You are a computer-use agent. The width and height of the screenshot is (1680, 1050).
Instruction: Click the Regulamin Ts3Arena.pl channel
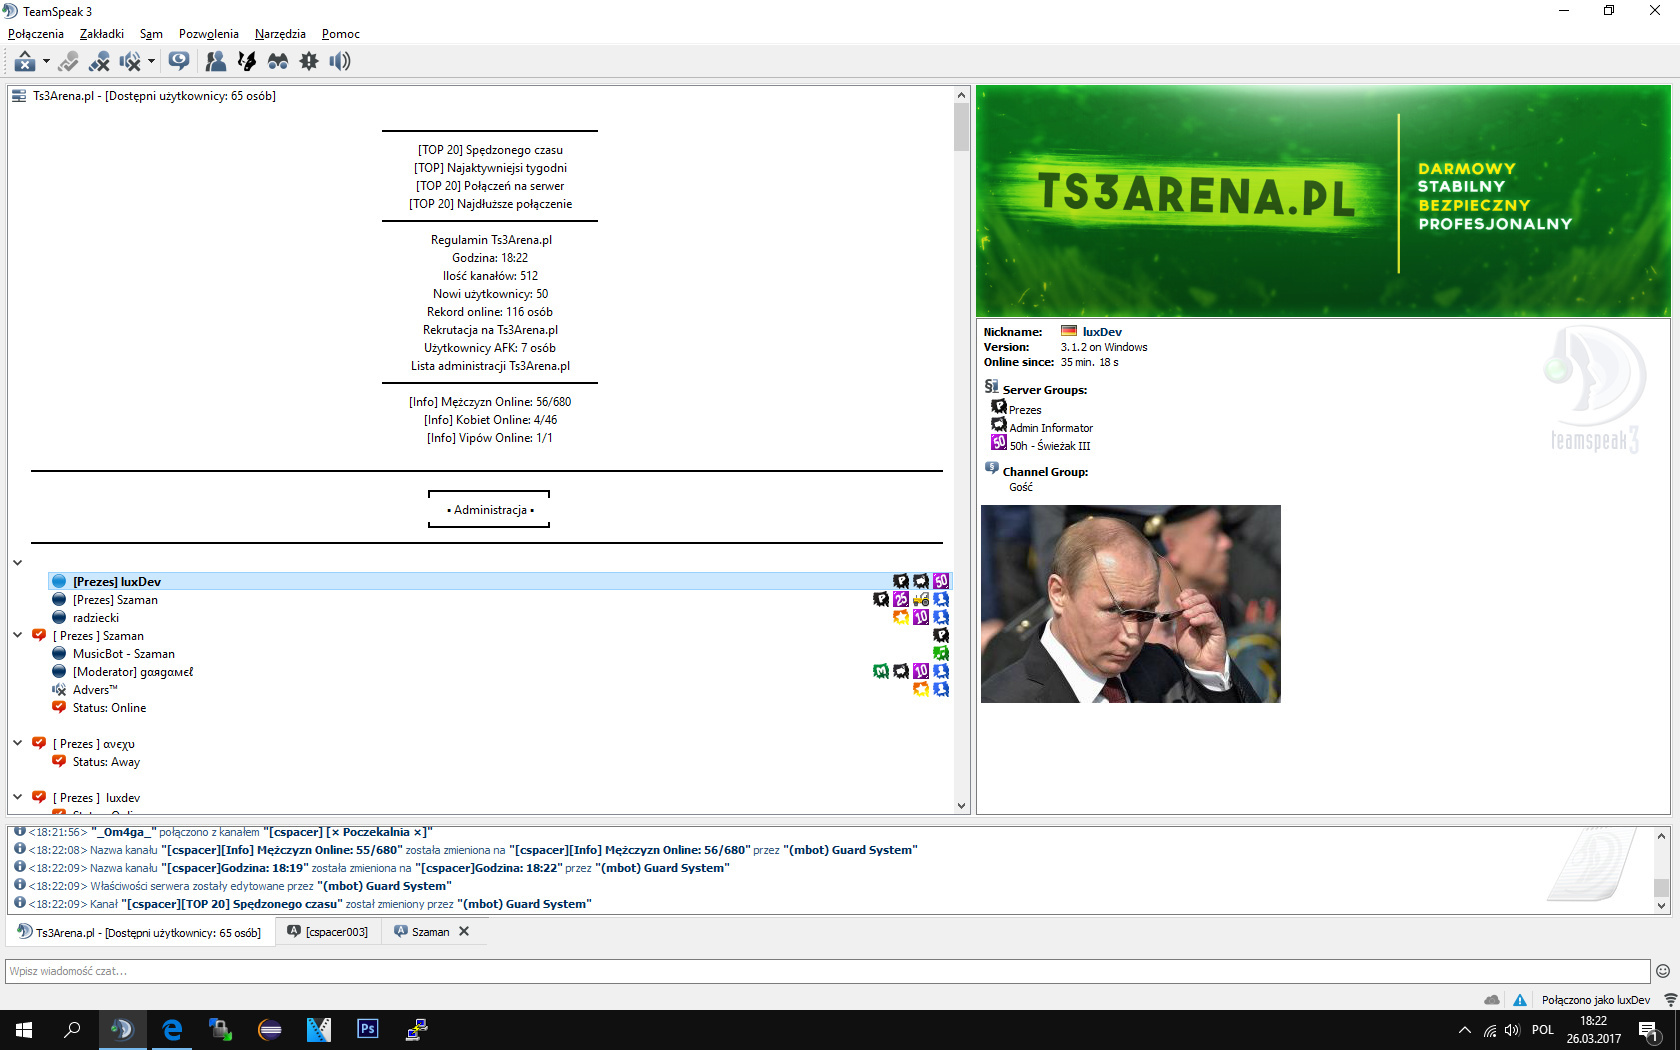click(x=490, y=240)
